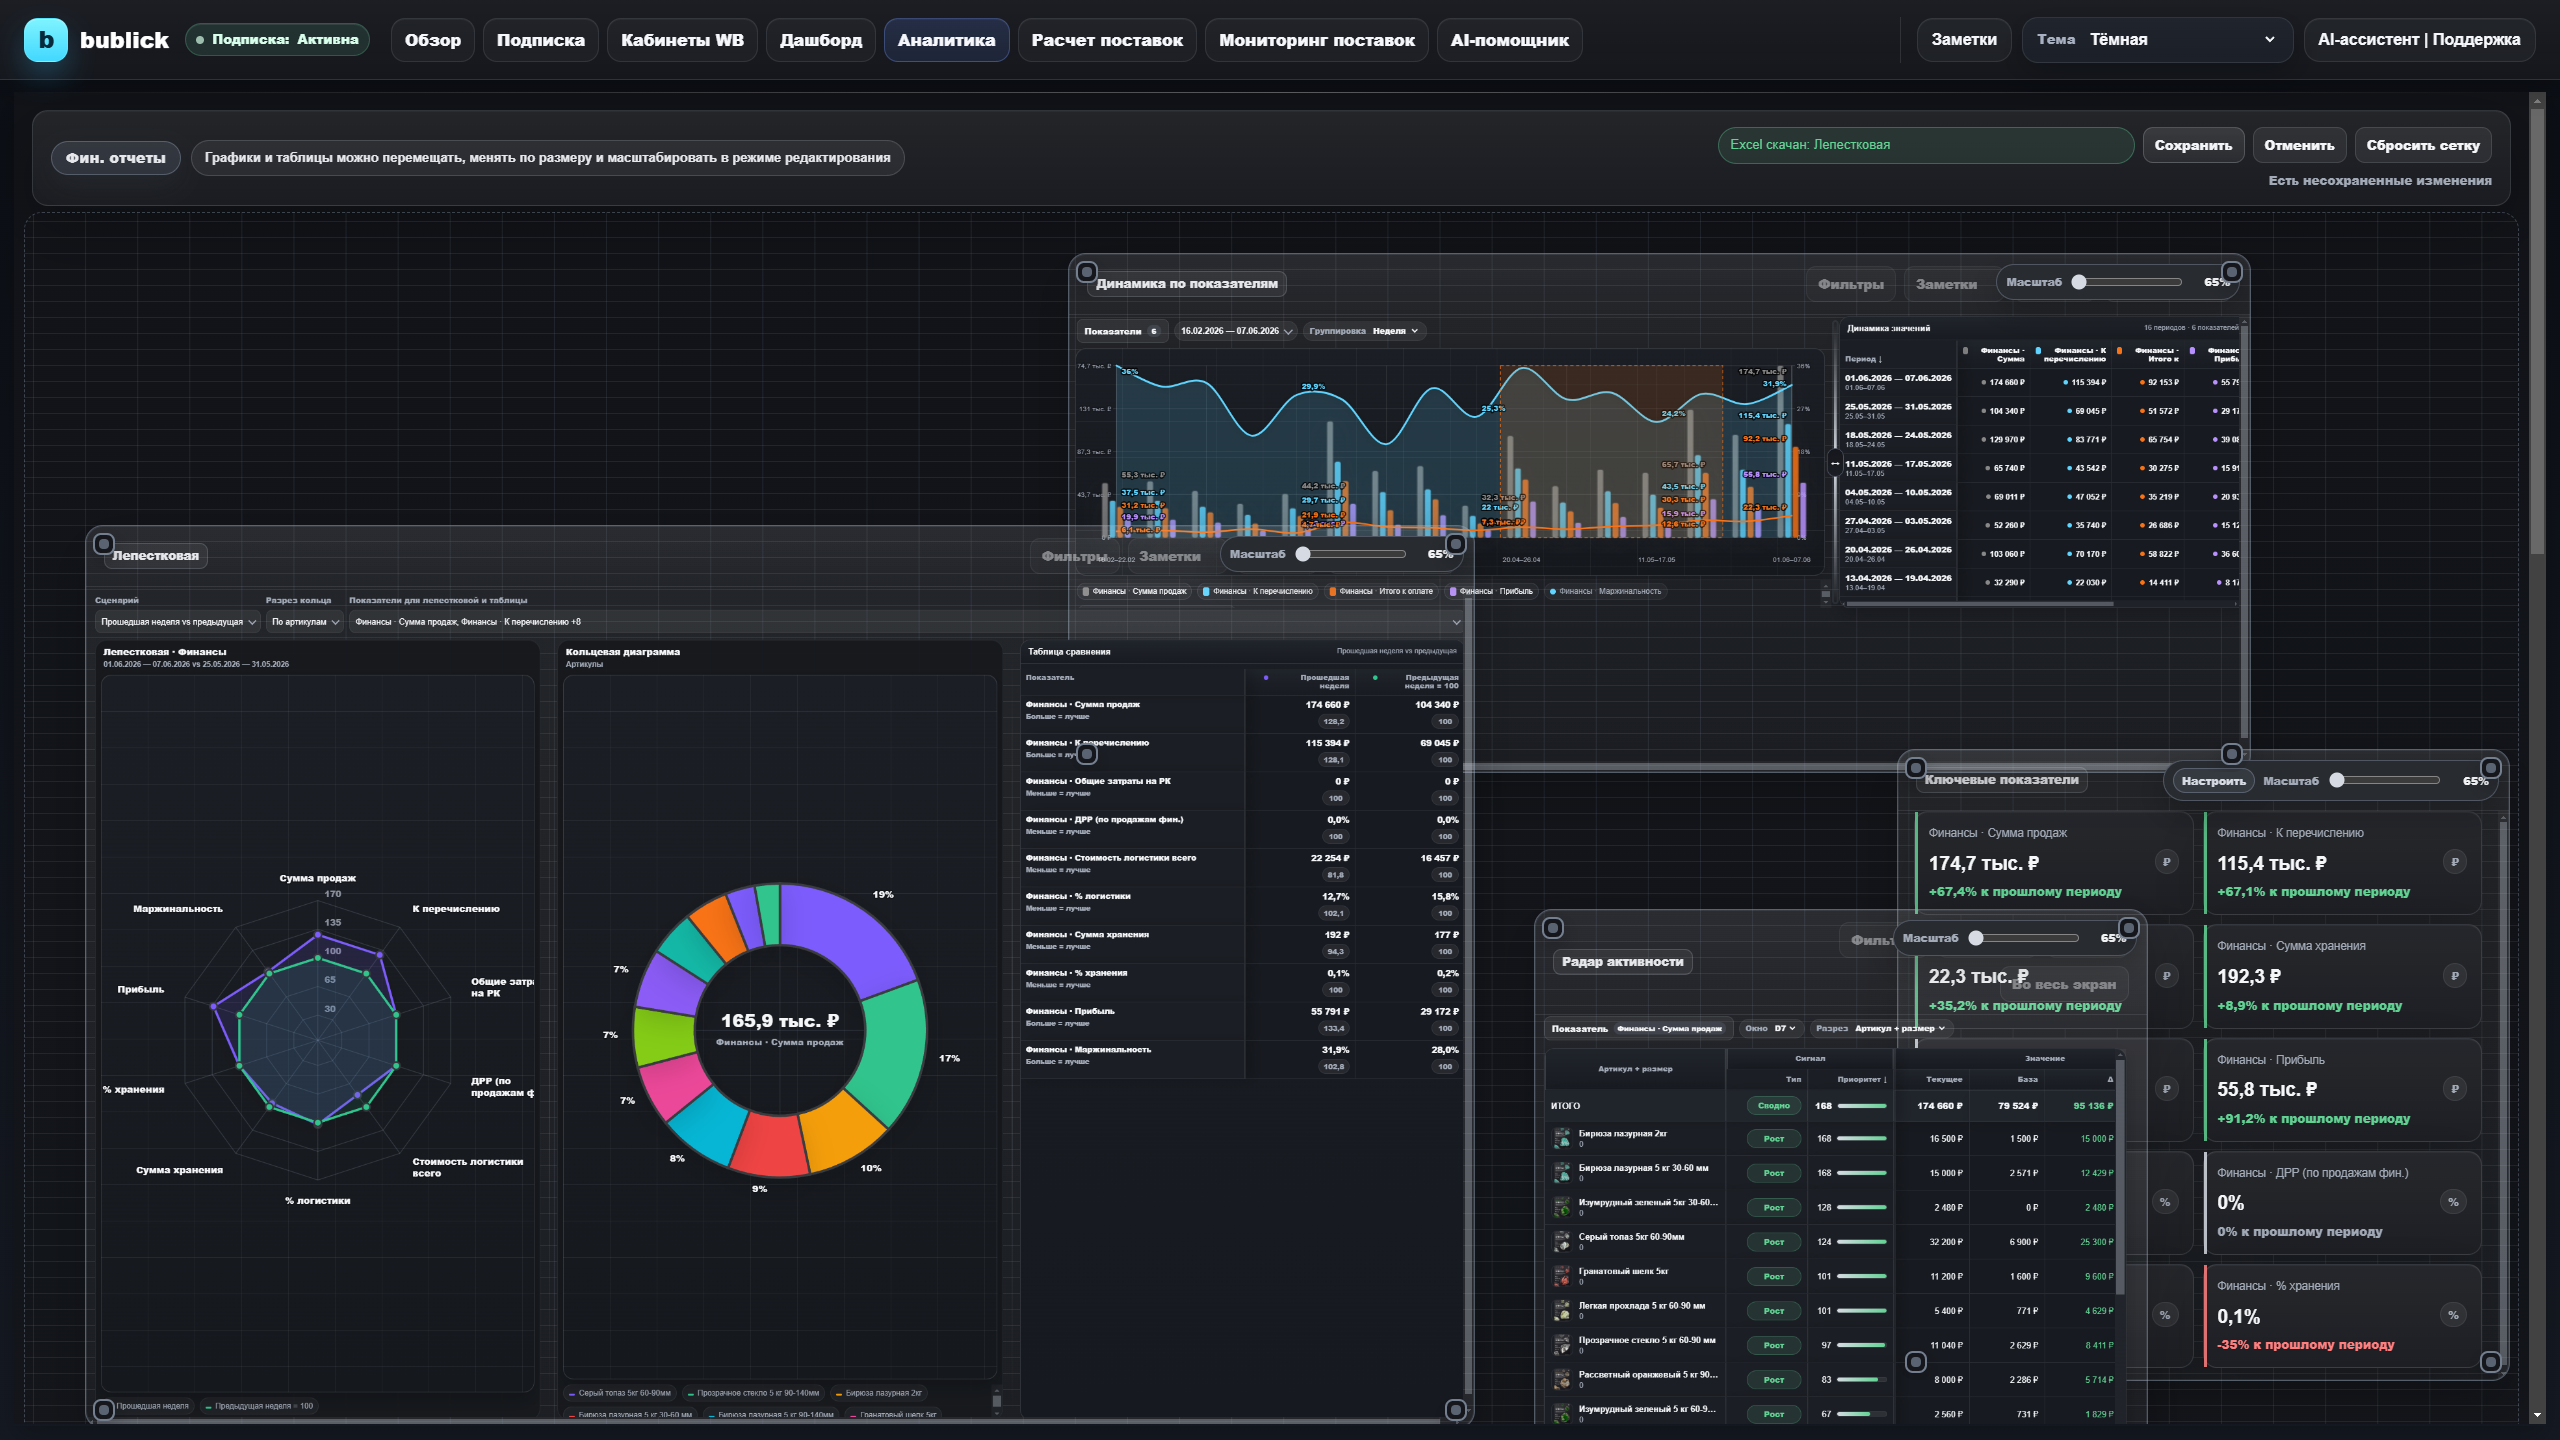This screenshot has width=2560, height=1440.
Task: Switch to the Дашборд tab
Action: pos(821,40)
